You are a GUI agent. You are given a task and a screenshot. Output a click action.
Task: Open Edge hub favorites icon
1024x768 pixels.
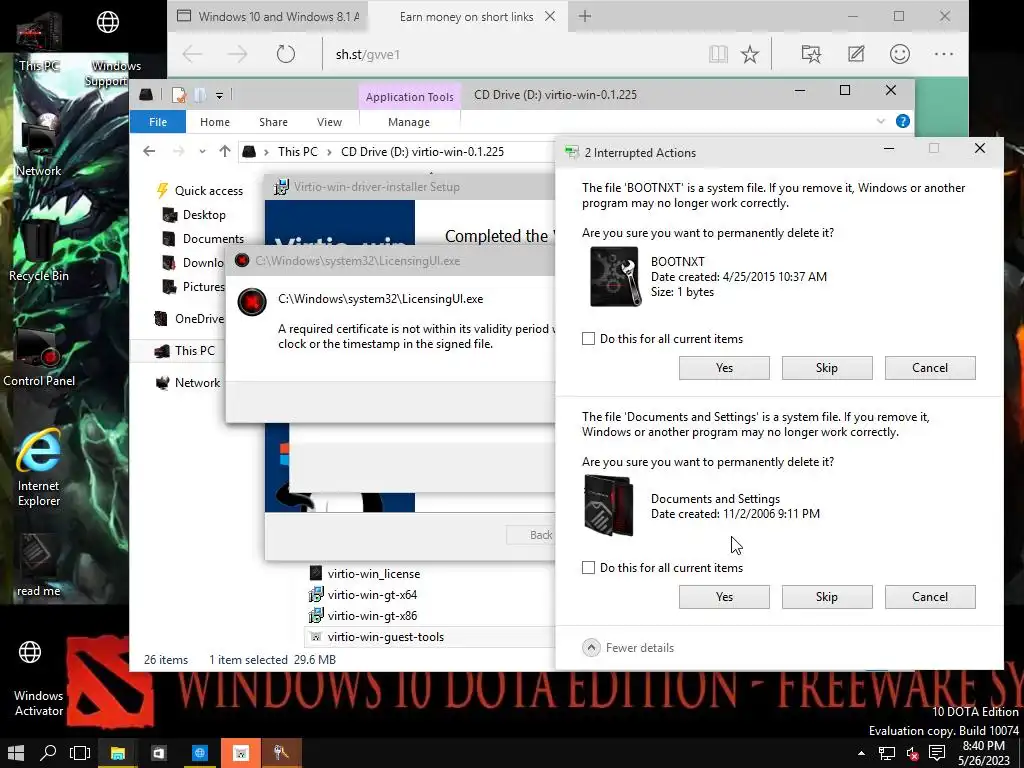click(x=811, y=54)
